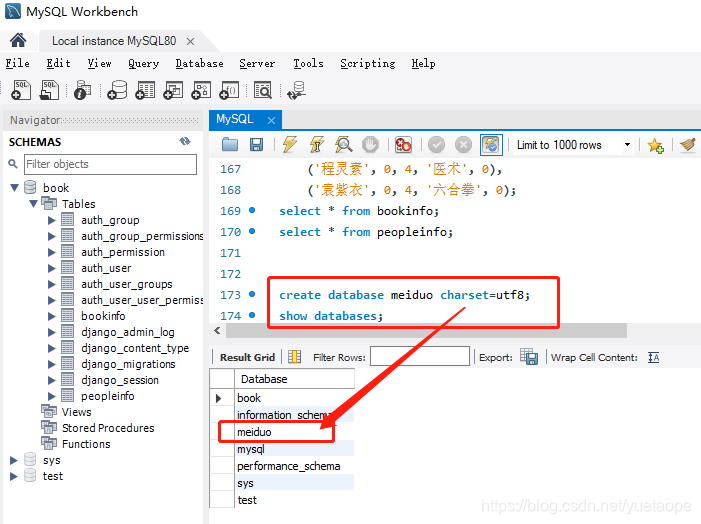The height and width of the screenshot is (524, 701).
Task: Collapse the book schema
Action: (14, 187)
